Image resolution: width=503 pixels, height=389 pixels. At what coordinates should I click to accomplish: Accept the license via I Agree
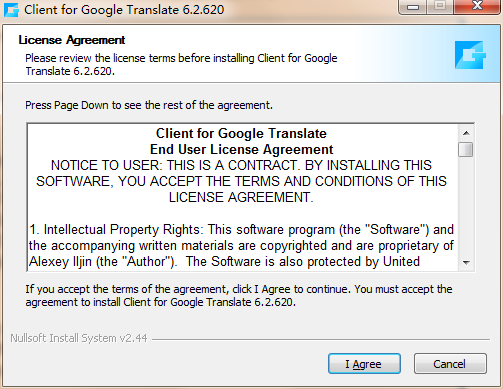tap(364, 364)
